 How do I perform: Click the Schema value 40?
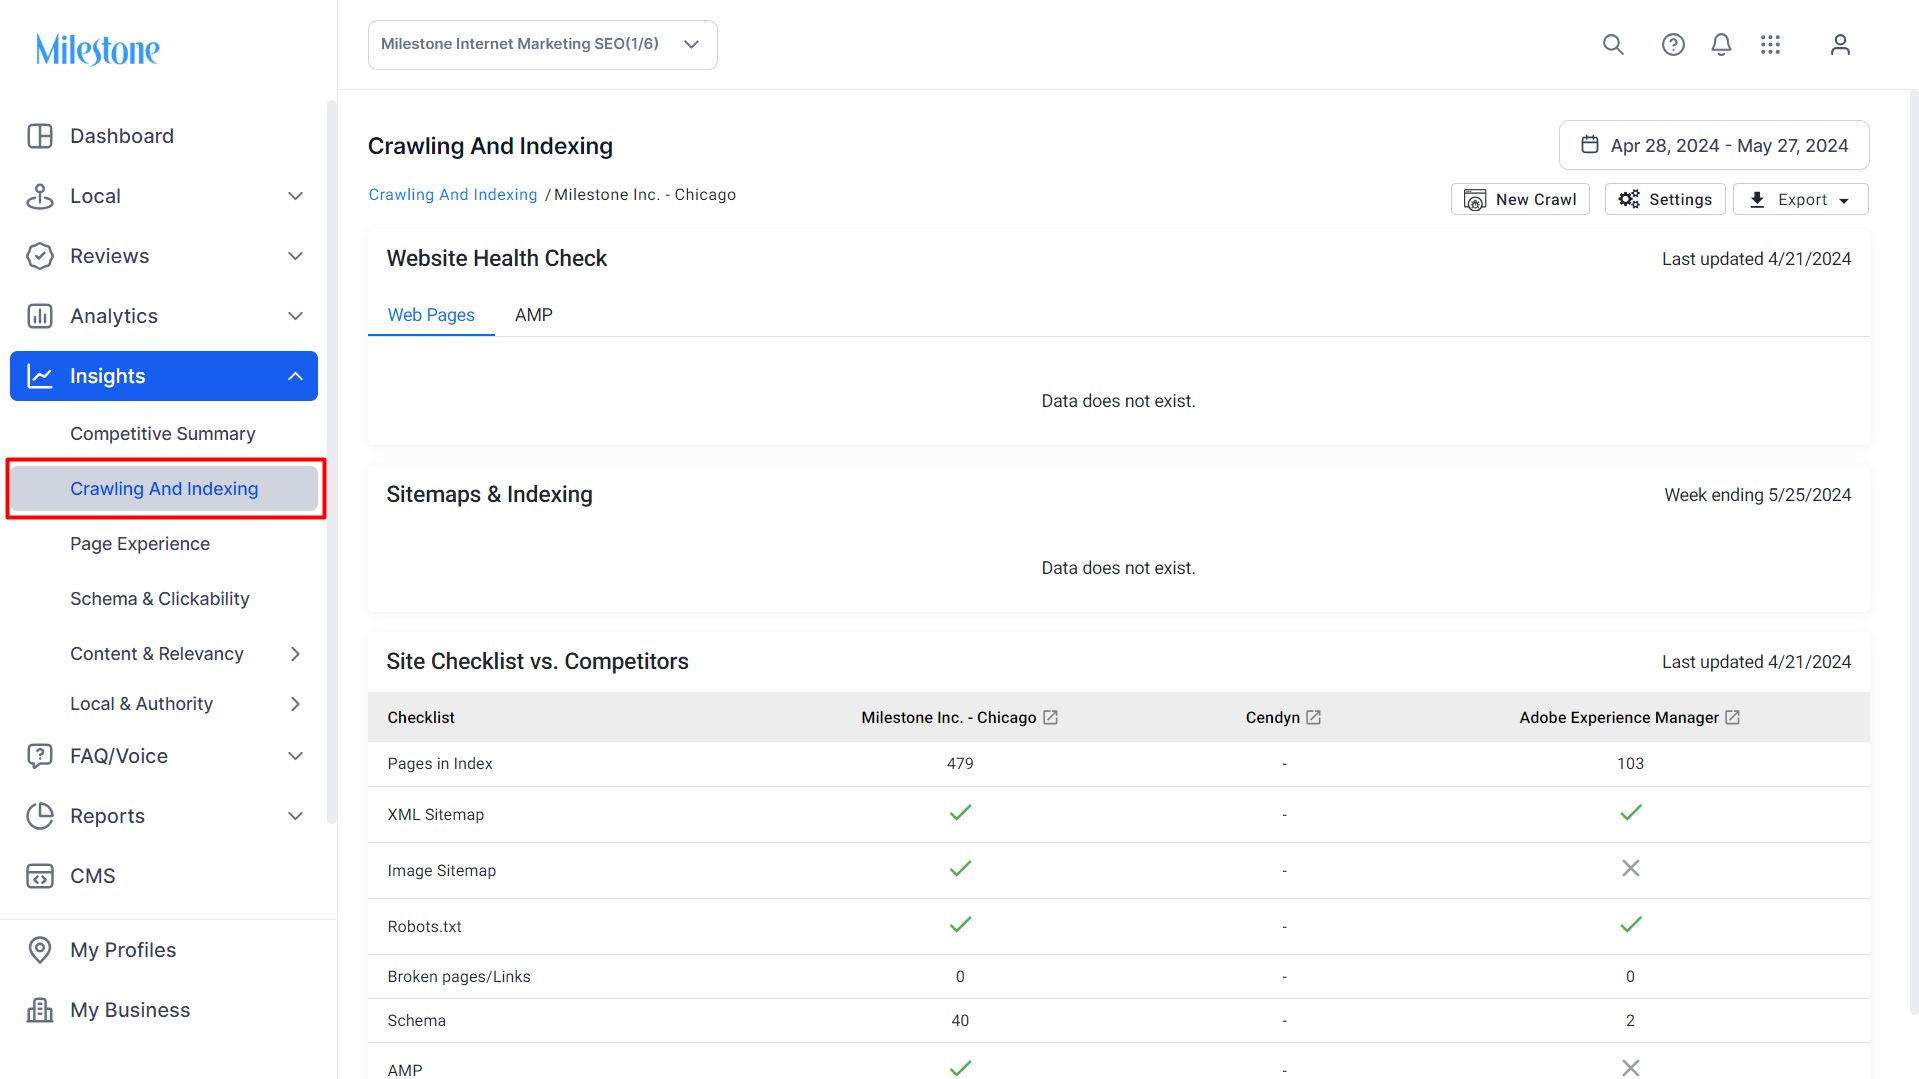click(960, 1021)
